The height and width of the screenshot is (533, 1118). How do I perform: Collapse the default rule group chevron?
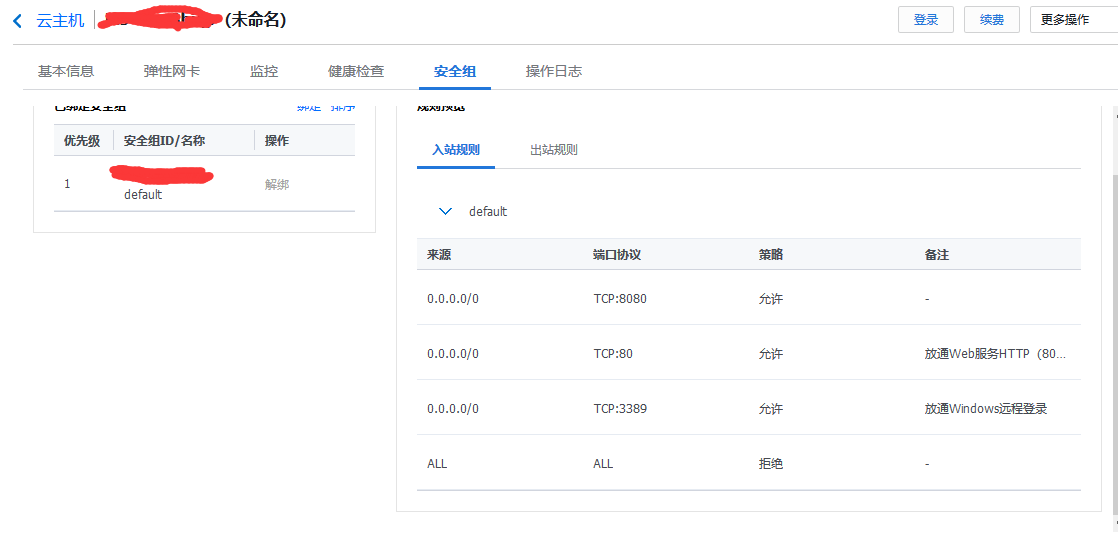pos(446,212)
